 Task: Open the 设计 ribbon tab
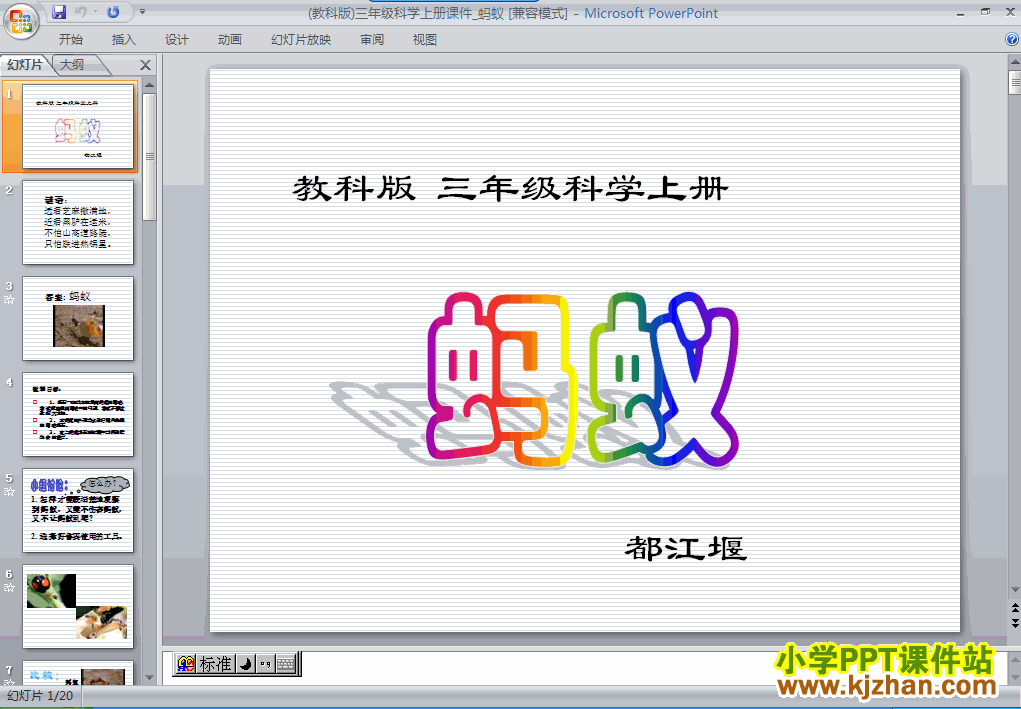click(x=176, y=40)
